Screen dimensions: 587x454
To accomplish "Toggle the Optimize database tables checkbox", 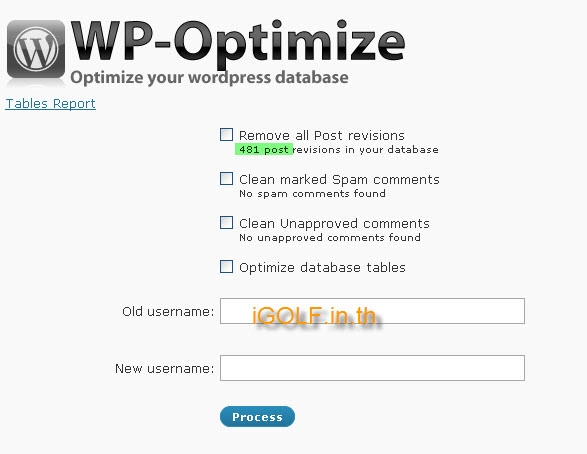I will pyautogui.click(x=226, y=266).
